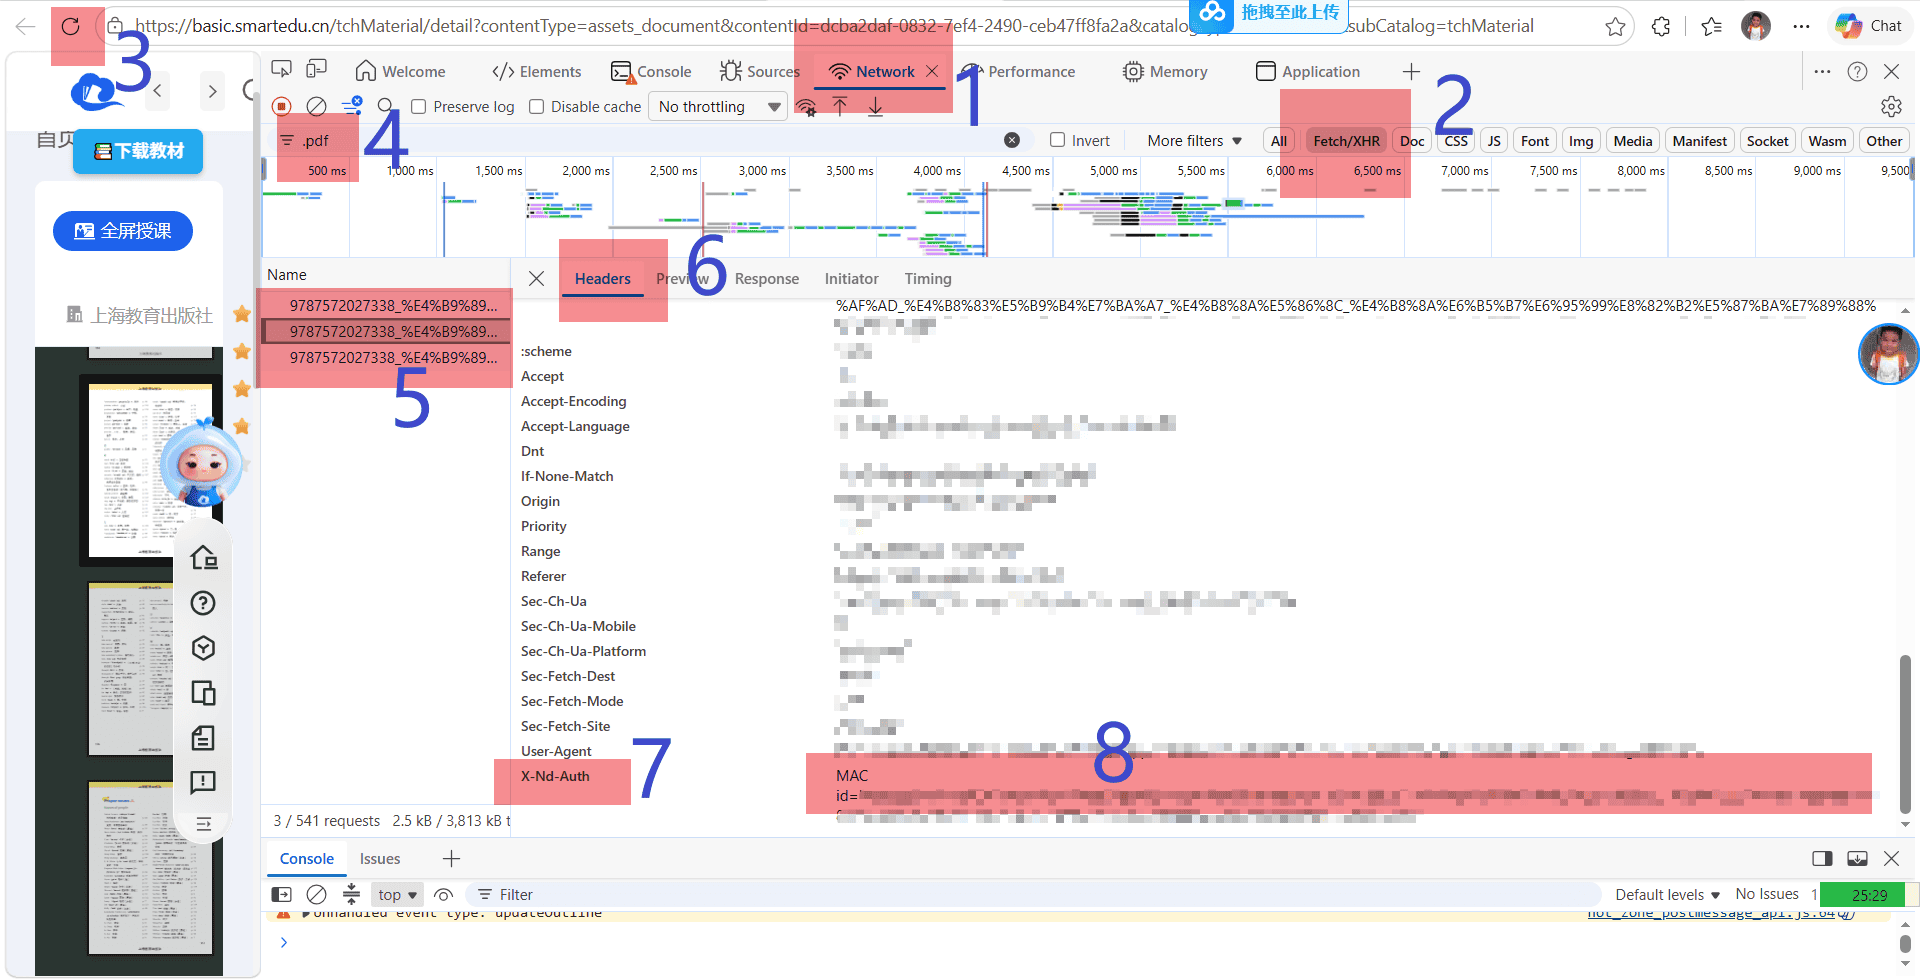This screenshot has height=979, width=1920.
Task: Open DevTools help question mark icon
Action: click(1857, 72)
